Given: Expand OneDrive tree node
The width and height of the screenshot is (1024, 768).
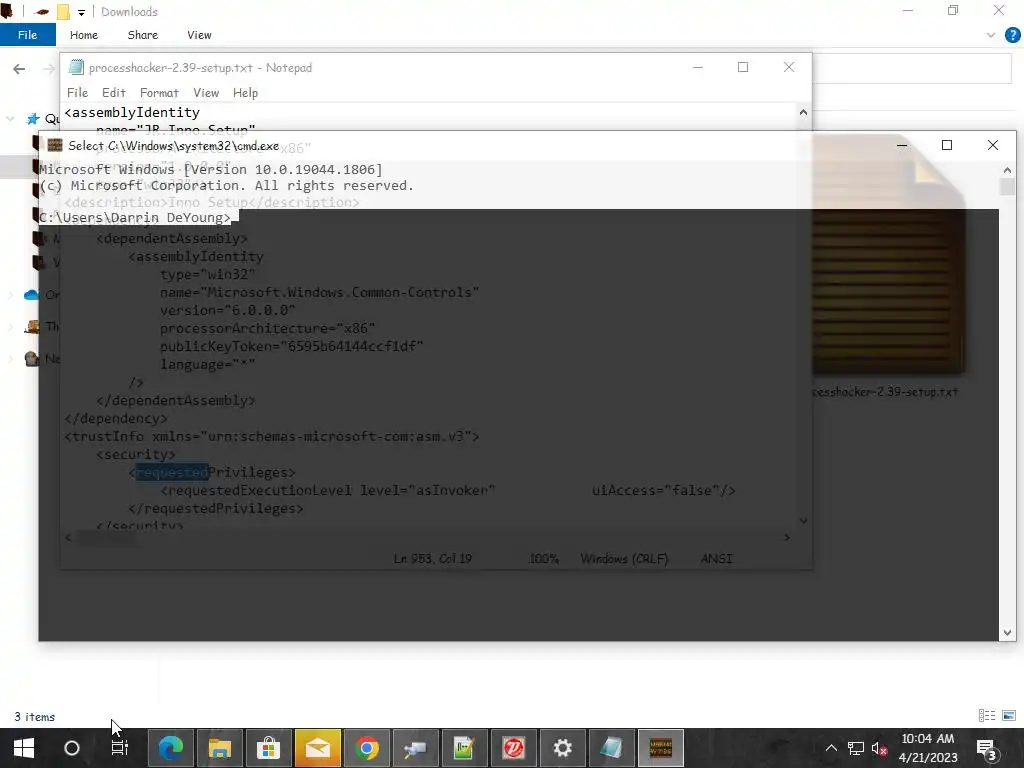Looking at the screenshot, I should tap(10, 295).
